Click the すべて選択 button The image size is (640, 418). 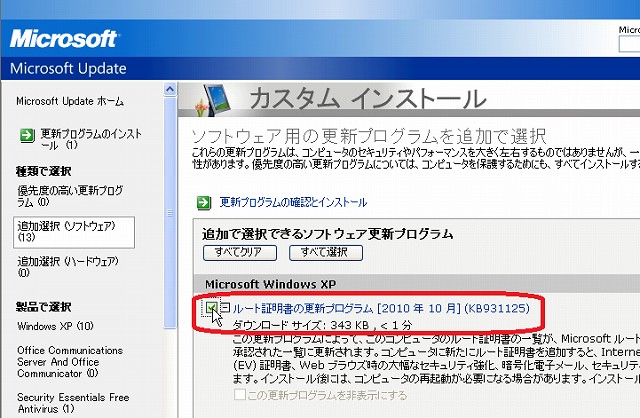(326, 253)
